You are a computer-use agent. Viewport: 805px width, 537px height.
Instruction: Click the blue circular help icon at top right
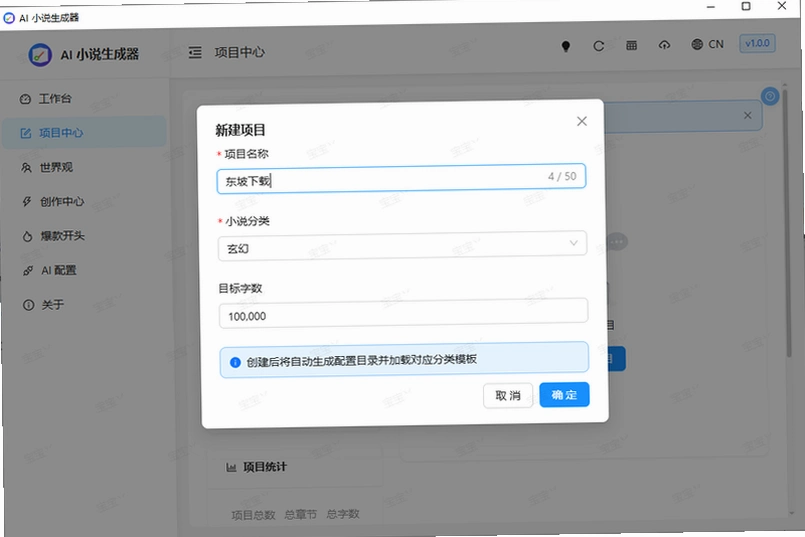tap(770, 96)
